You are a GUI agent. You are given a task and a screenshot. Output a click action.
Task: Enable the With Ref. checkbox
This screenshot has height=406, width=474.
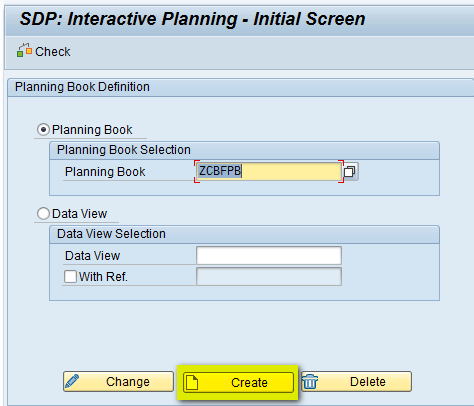coord(70,276)
